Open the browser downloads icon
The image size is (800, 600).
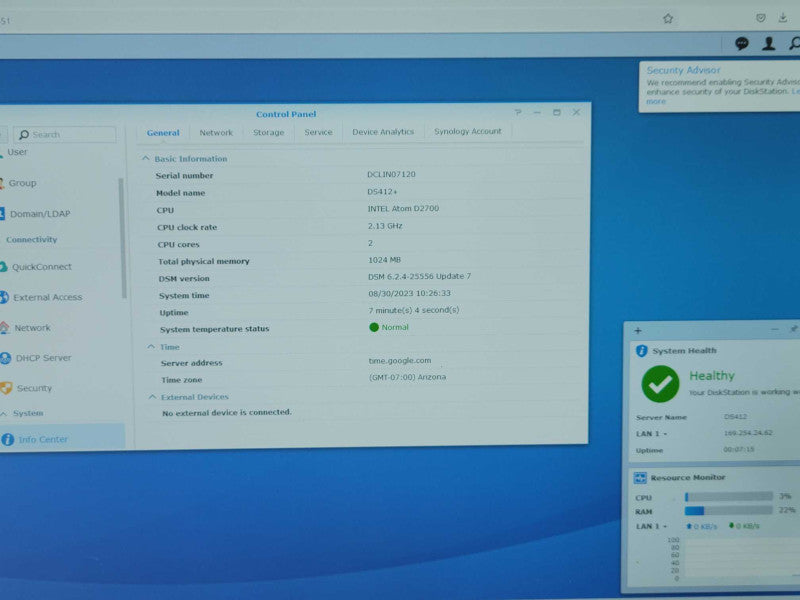tap(783, 18)
